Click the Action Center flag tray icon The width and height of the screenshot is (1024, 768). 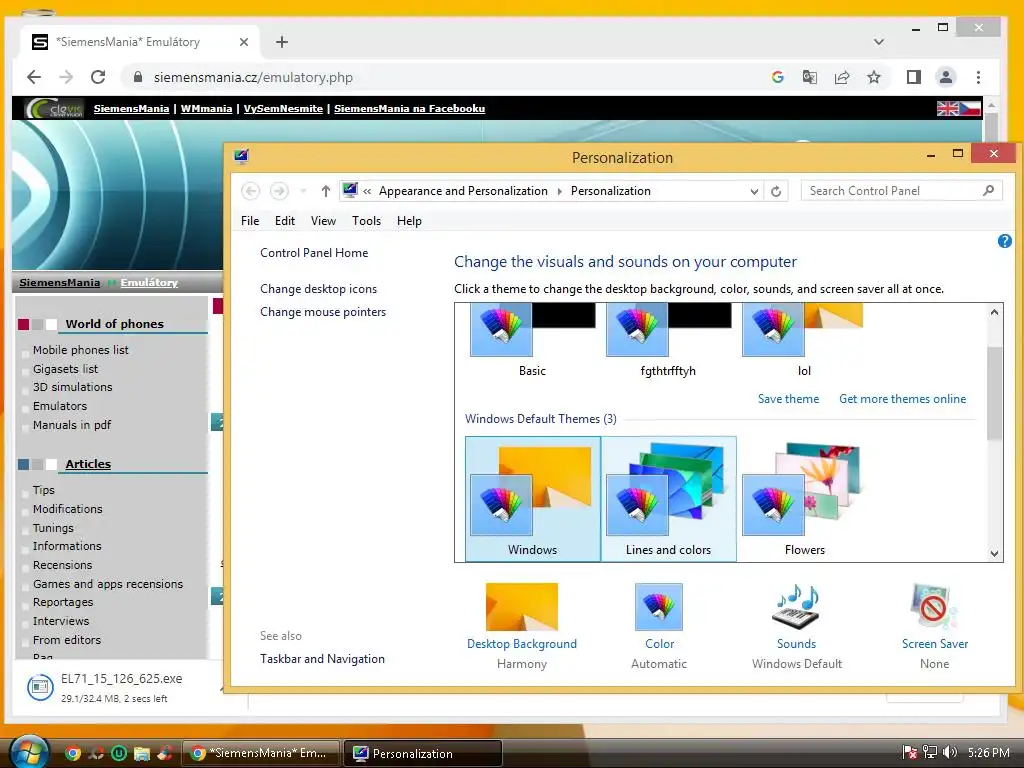(x=909, y=752)
